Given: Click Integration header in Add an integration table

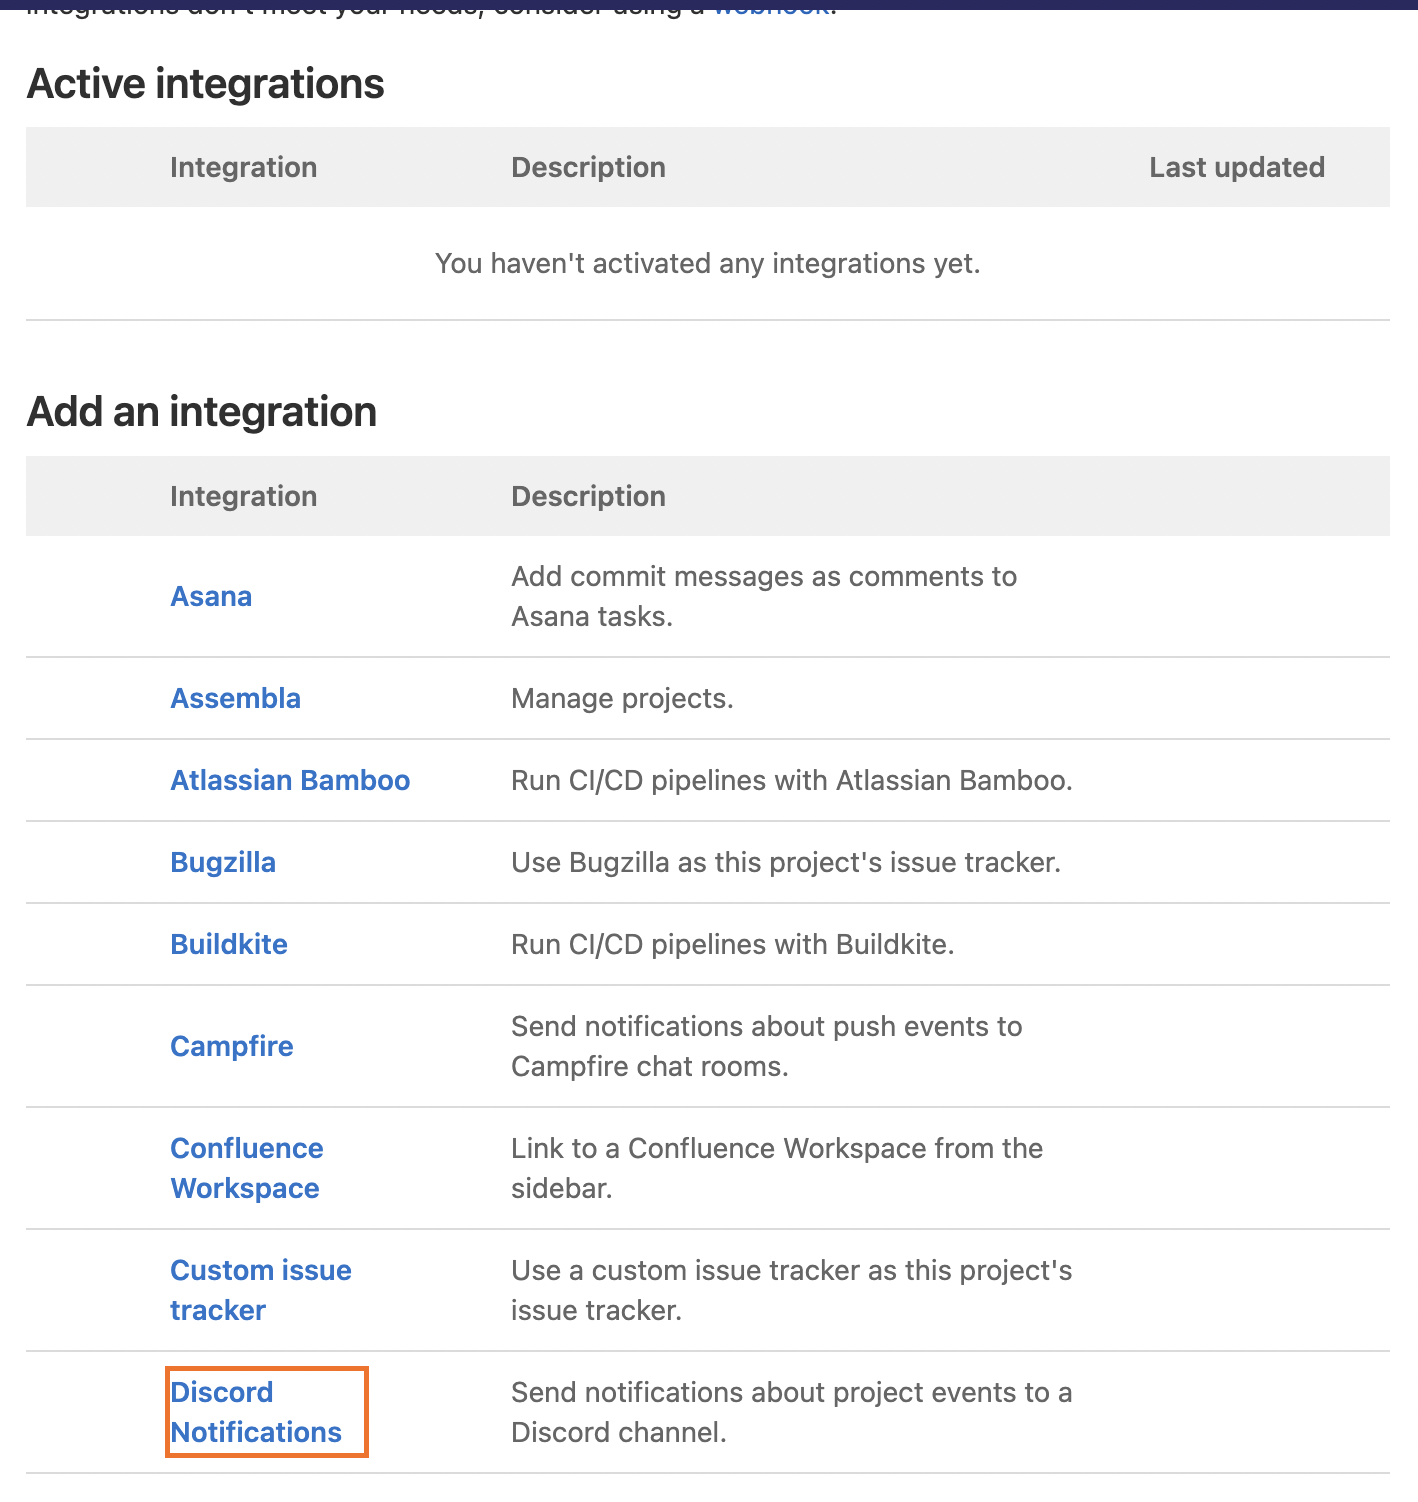Looking at the screenshot, I should 243,497.
